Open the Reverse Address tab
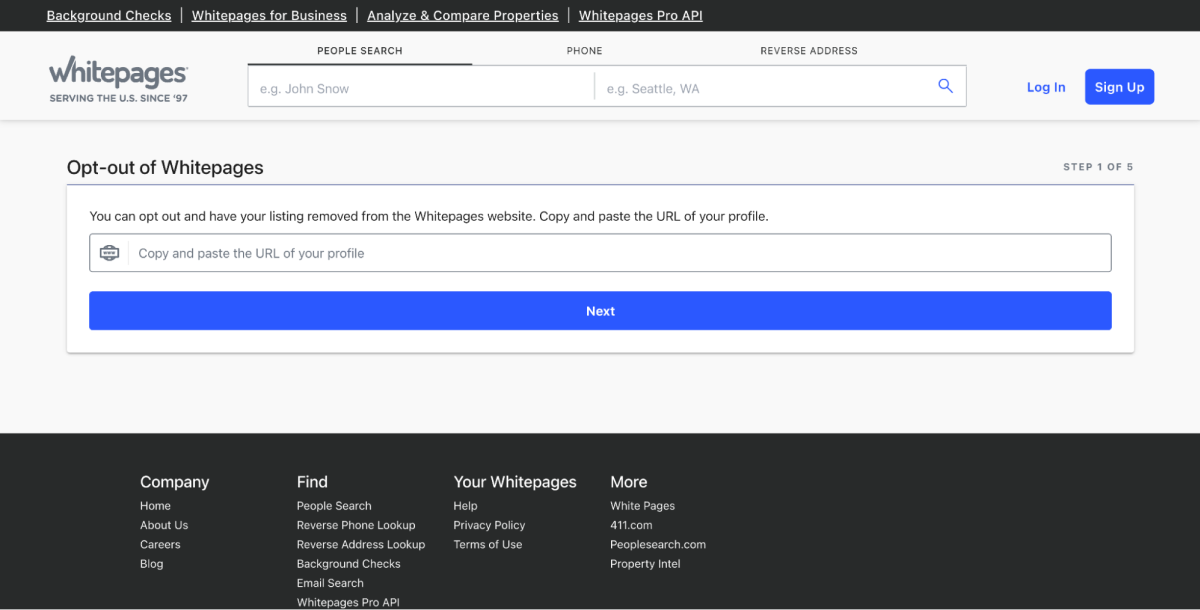Screen dimensions: 1200x610 808,51
